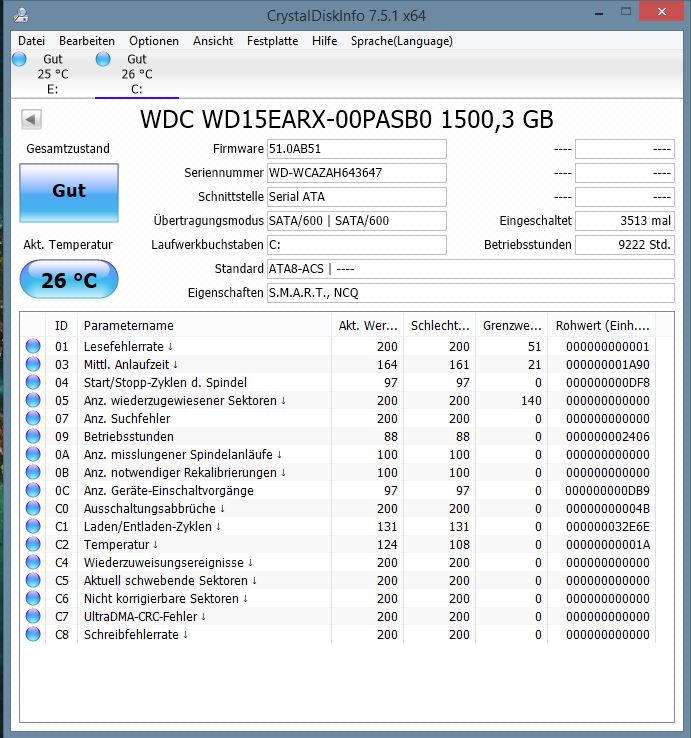Click status icon of row ID 09

click(33, 436)
